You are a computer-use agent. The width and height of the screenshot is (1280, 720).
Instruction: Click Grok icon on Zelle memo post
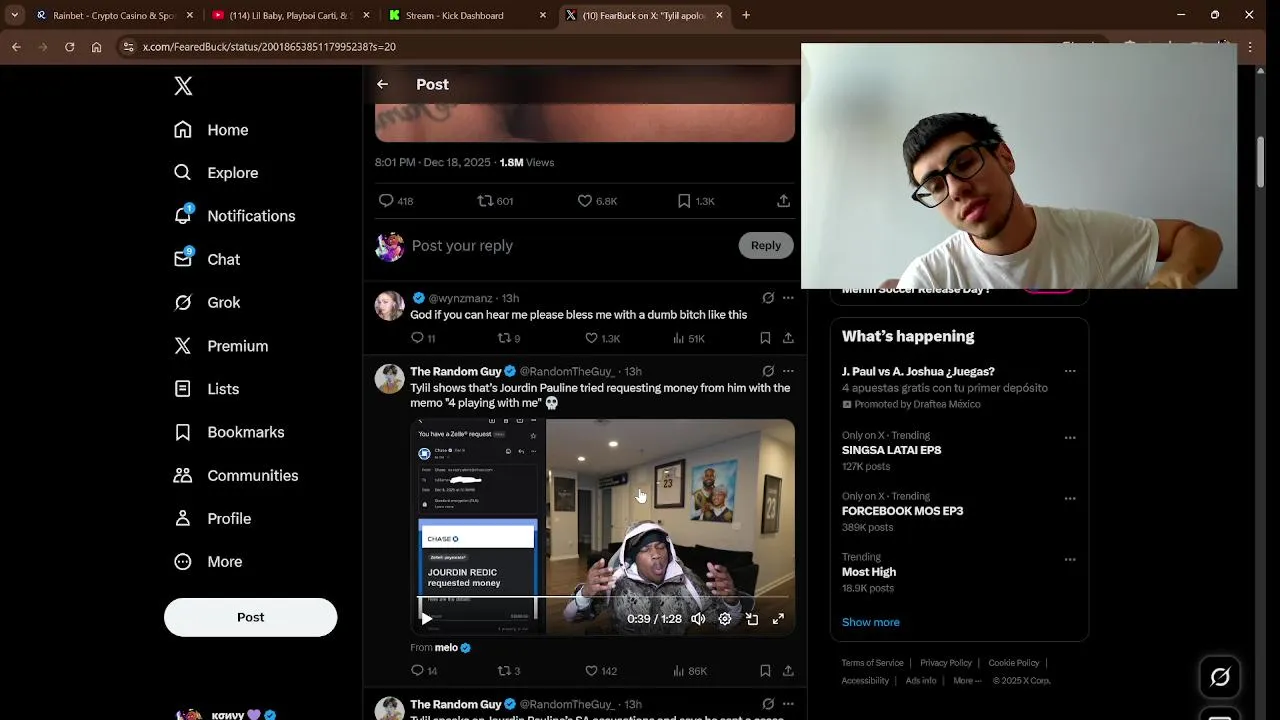tap(768, 371)
